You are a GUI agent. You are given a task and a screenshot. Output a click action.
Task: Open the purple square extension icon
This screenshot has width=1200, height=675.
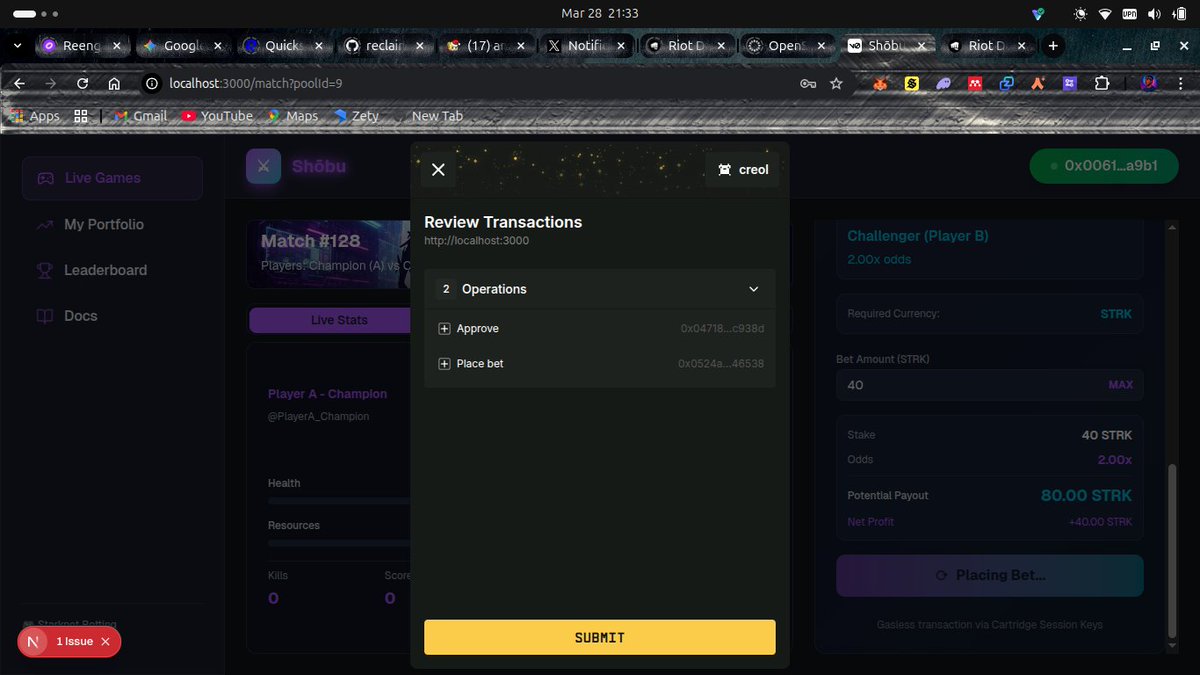point(1069,84)
